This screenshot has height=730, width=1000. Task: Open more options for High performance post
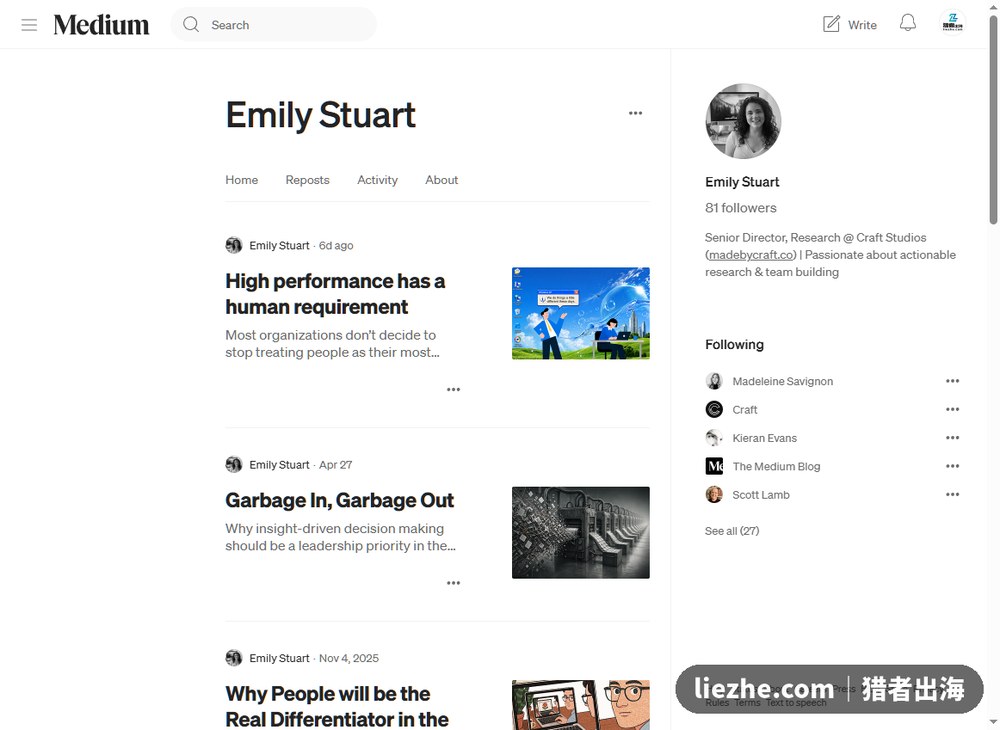click(453, 390)
